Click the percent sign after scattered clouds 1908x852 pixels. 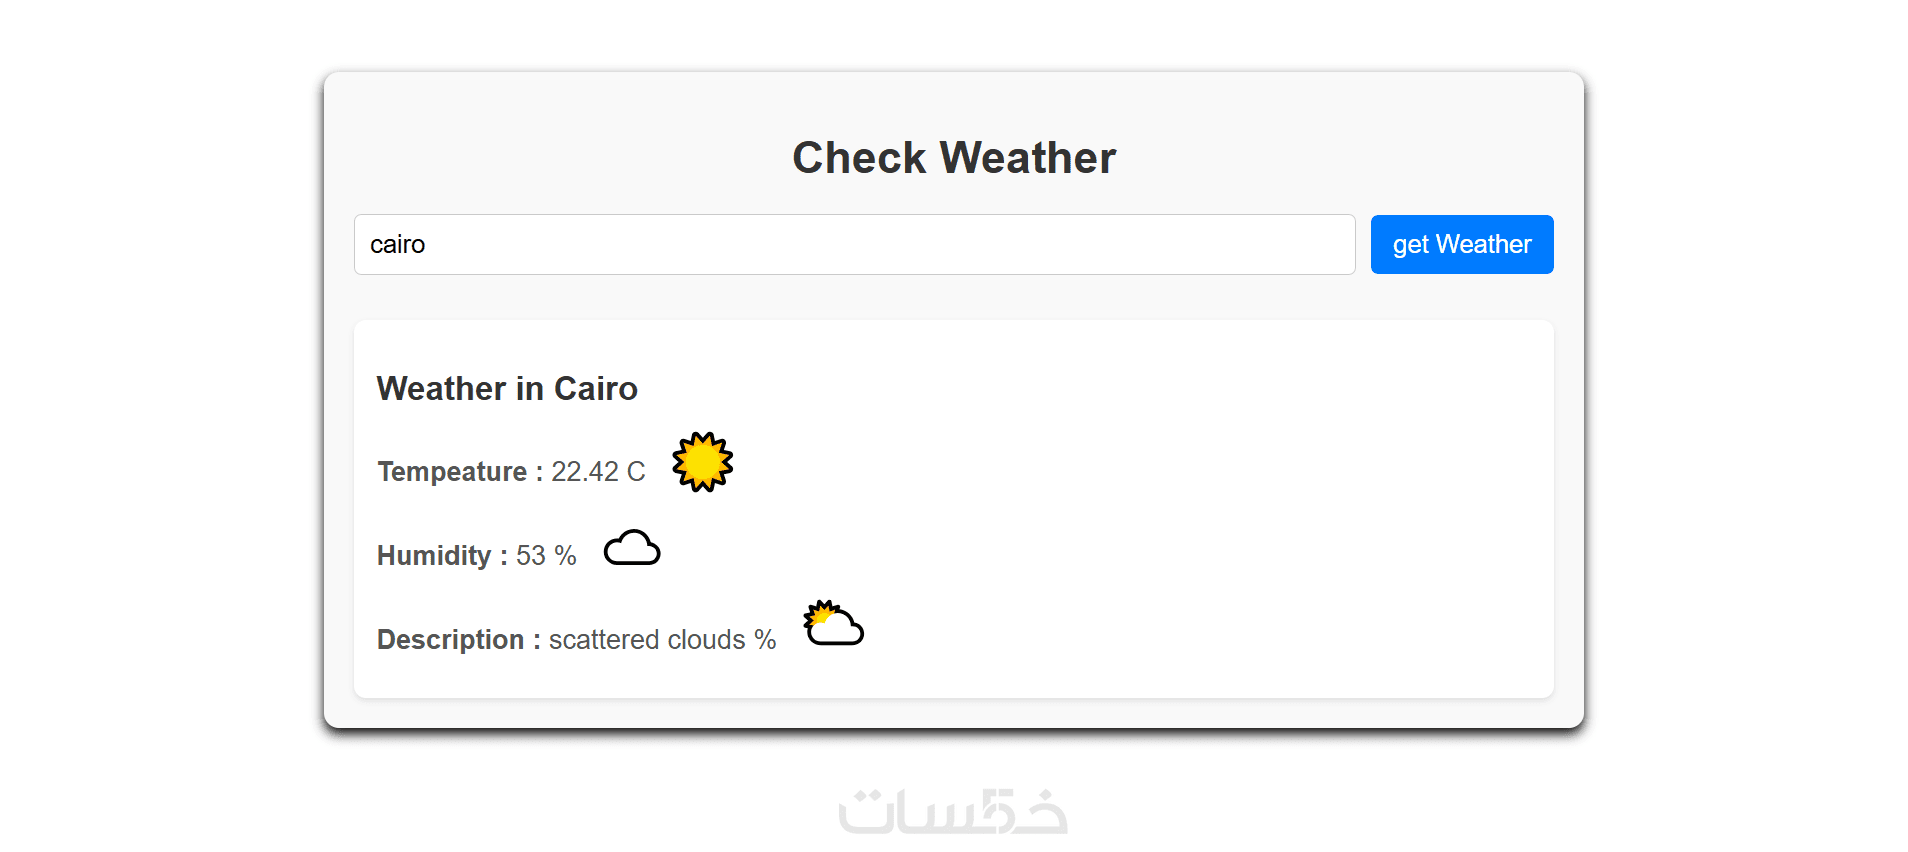pyautogui.click(x=765, y=640)
